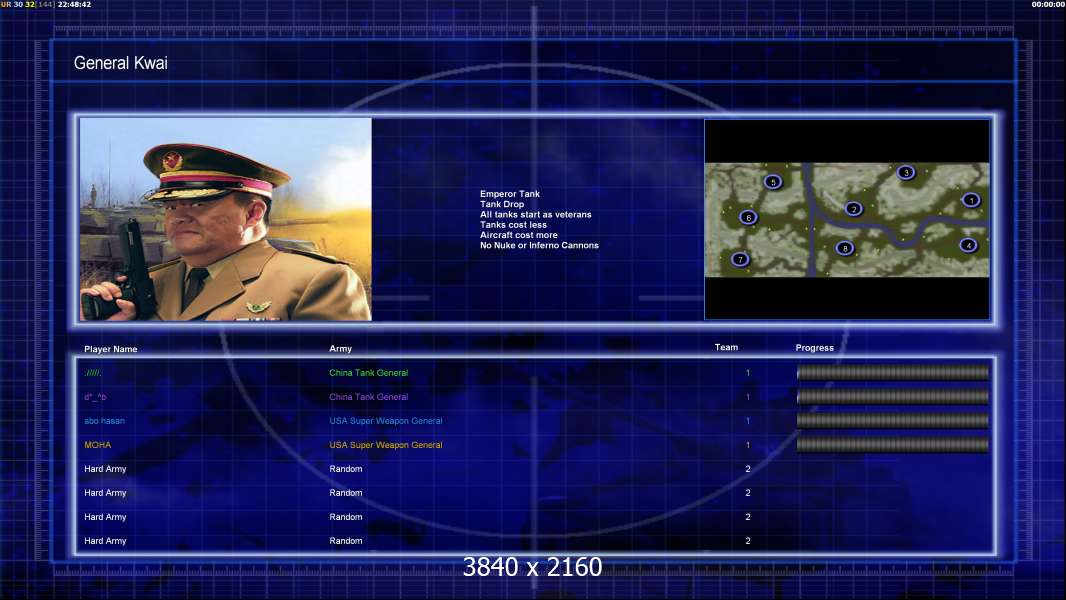Click the 'Tanks cost less' line
Screen dimensions: 1066x600
coord(513,224)
